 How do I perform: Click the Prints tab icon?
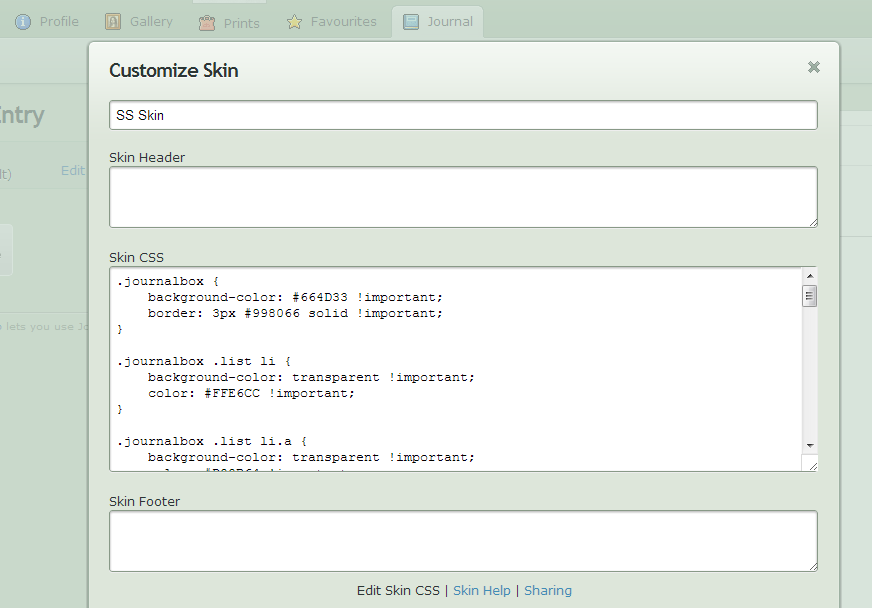pyautogui.click(x=207, y=22)
